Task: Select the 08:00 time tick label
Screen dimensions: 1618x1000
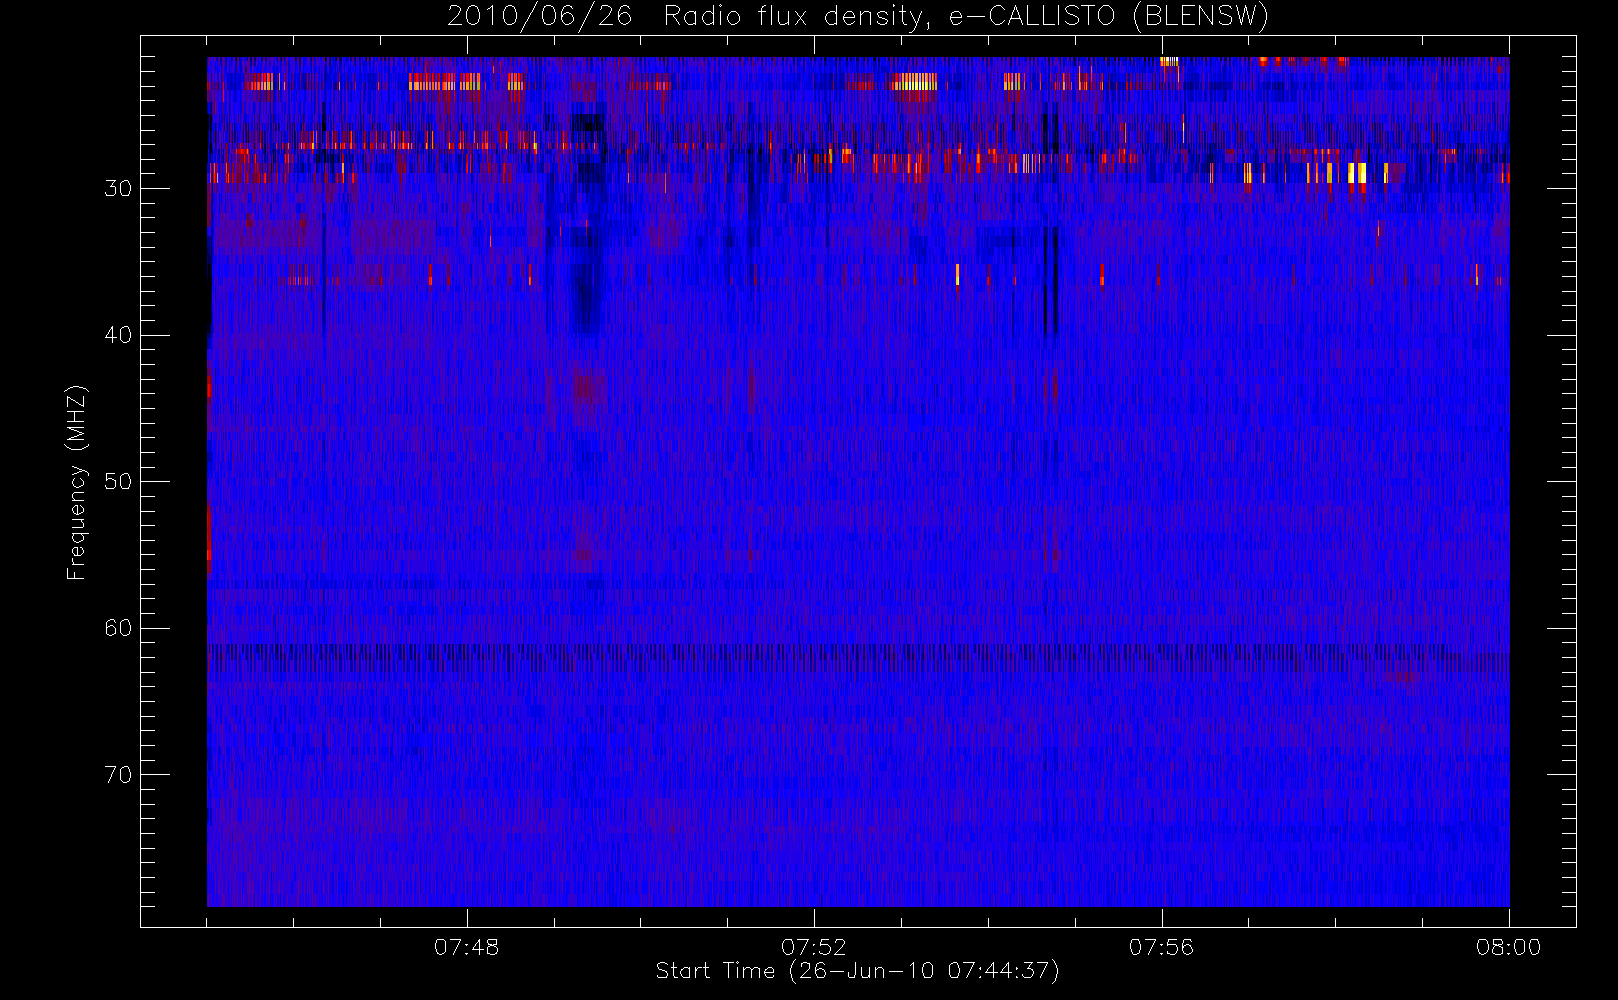Action: pos(1508,947)
